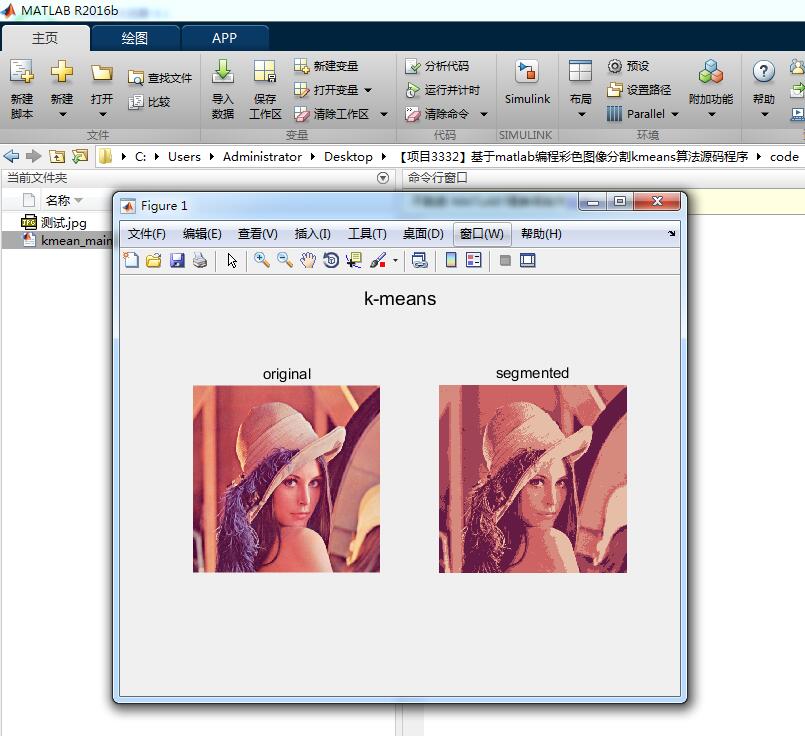Toggle Insert Legend in Figure 1
The image size is (805, 736).
(x=473, y=260)
